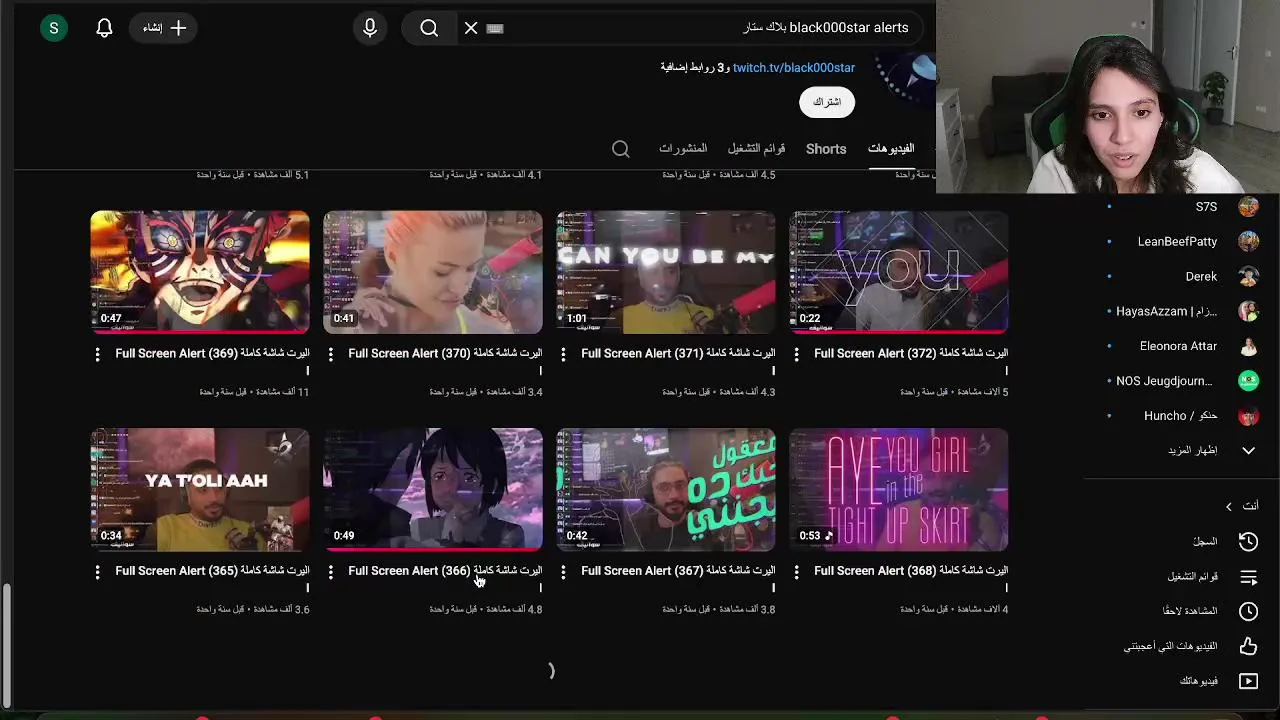Switch to the Videos (الفيديوهات) tab
This screenshot has height=720, width=1280.
(x=891, y=148)
